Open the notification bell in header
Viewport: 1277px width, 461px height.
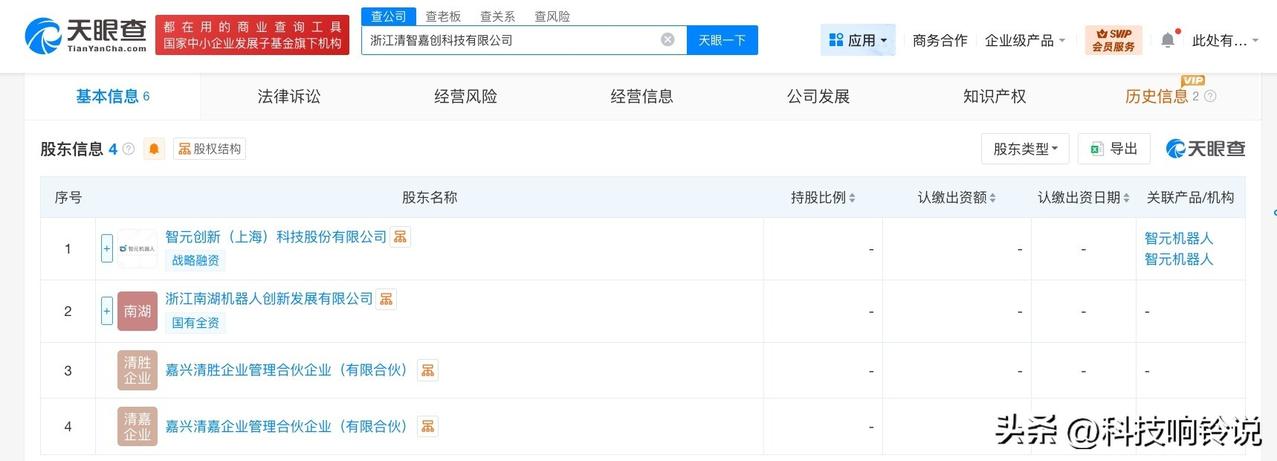pos(1167,40)
